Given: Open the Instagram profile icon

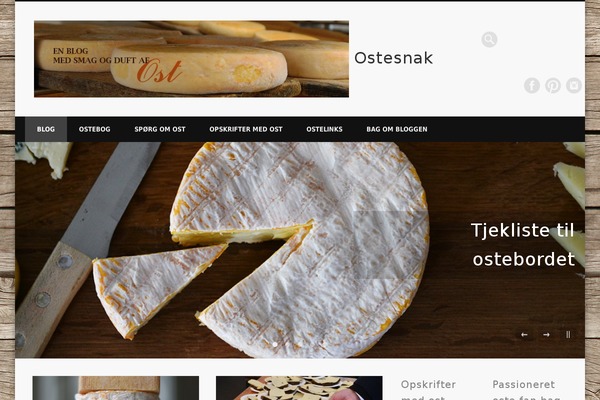Looking at the screenshot, I should (574, 85).
